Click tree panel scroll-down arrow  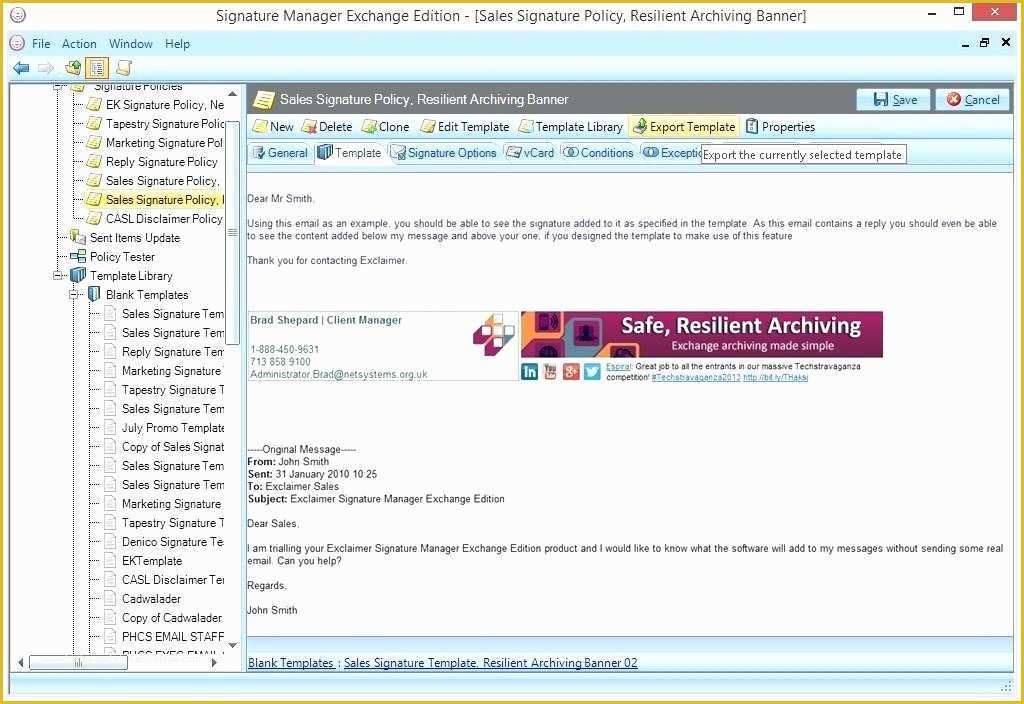coord(232,645)
